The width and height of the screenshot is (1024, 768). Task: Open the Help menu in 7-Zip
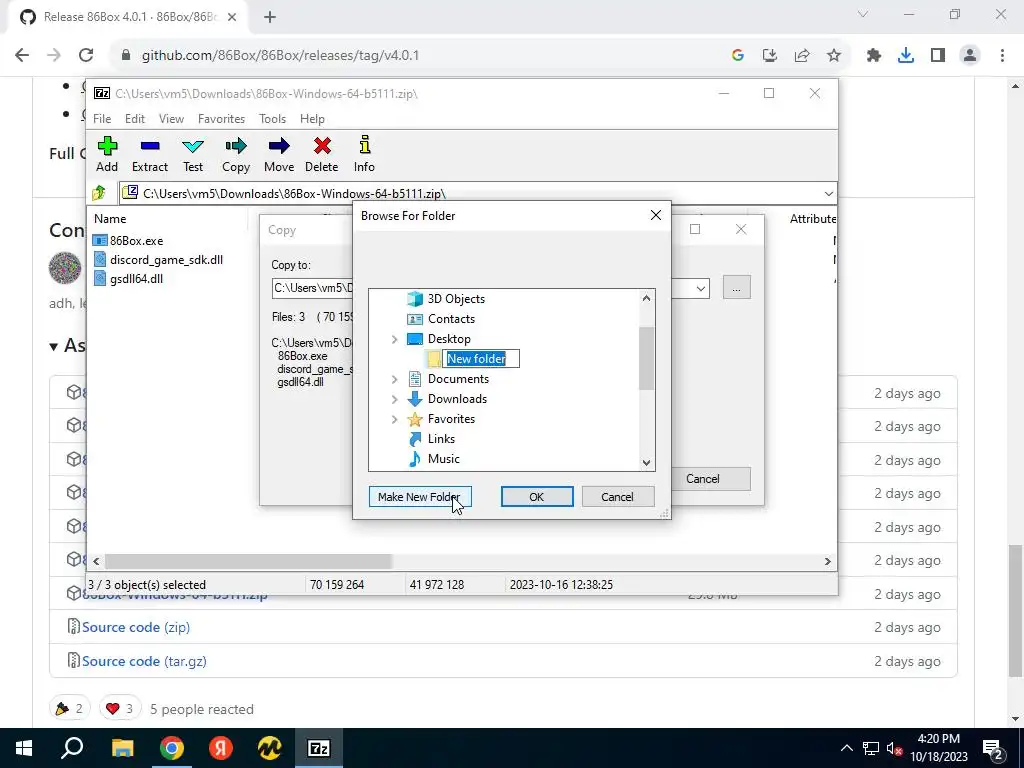(x=312, y=119)
